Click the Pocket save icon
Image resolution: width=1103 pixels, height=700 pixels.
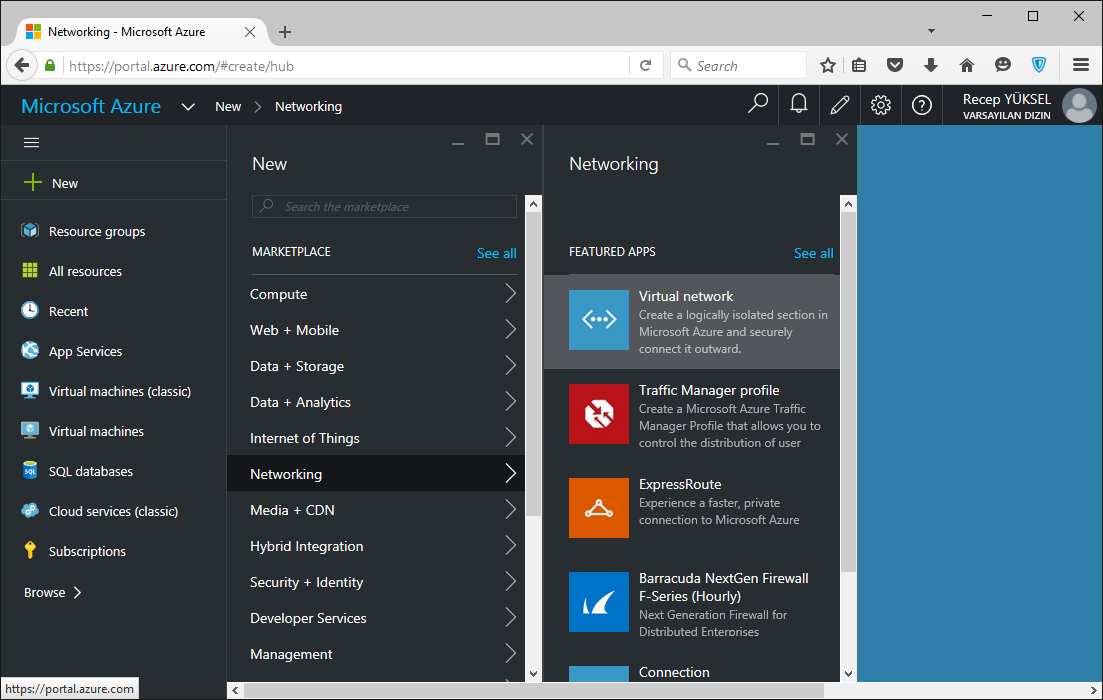(x=895, y=65)
